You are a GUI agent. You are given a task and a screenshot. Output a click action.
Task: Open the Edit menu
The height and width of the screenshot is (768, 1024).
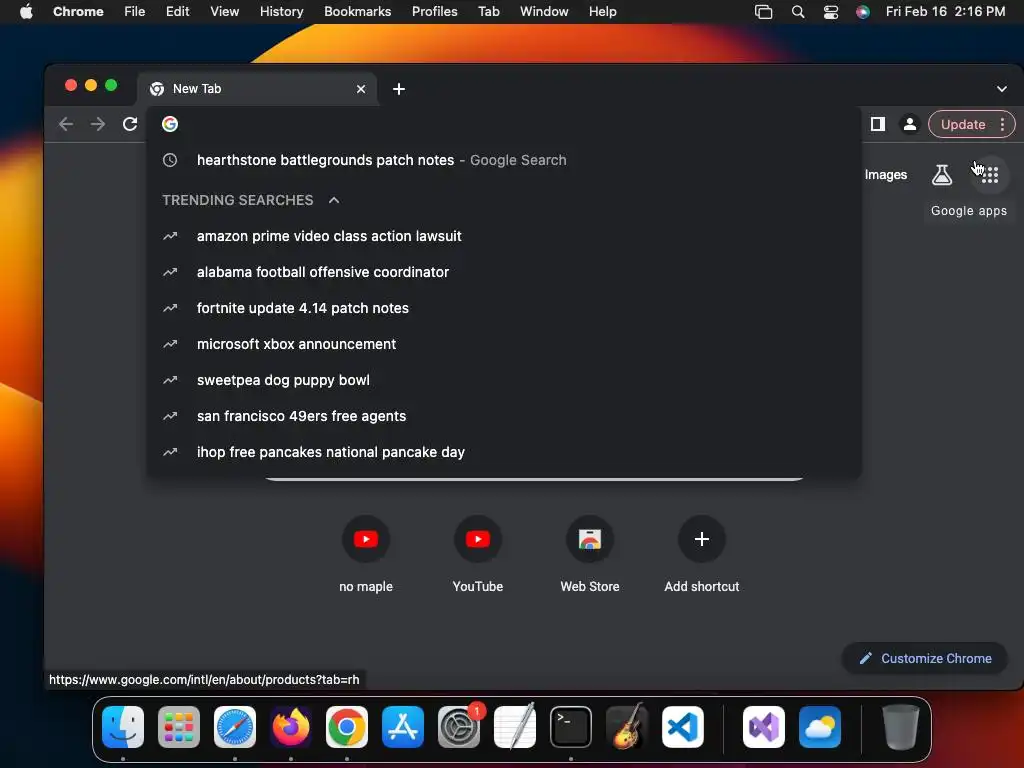click(x=178, y=12)
